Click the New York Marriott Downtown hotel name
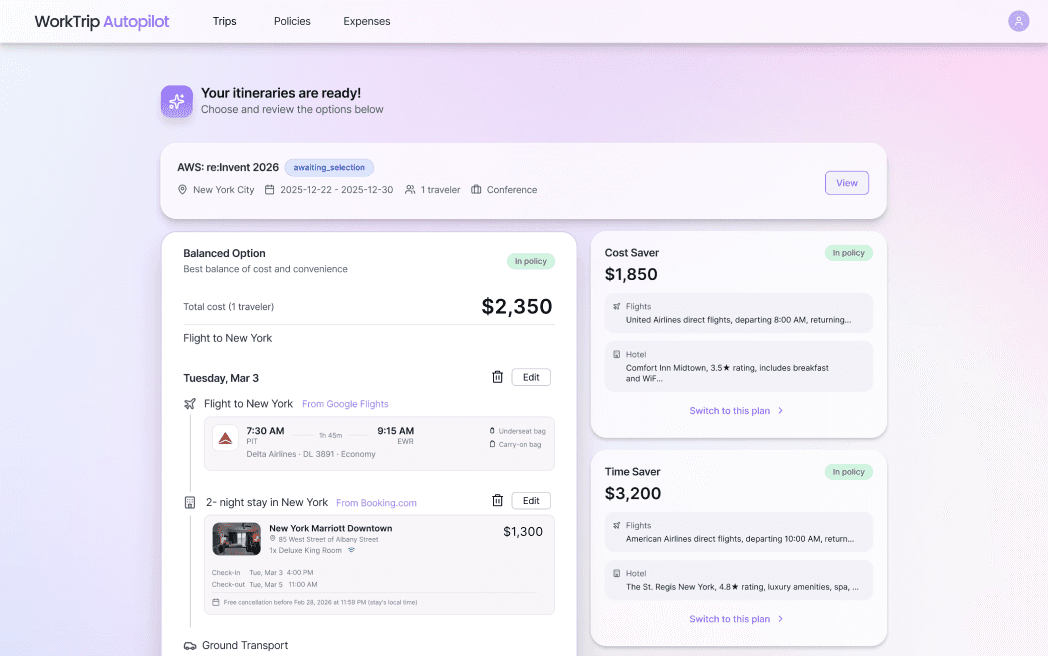Viewport: 1048px width, 656px height. click(x=331, y=528)
